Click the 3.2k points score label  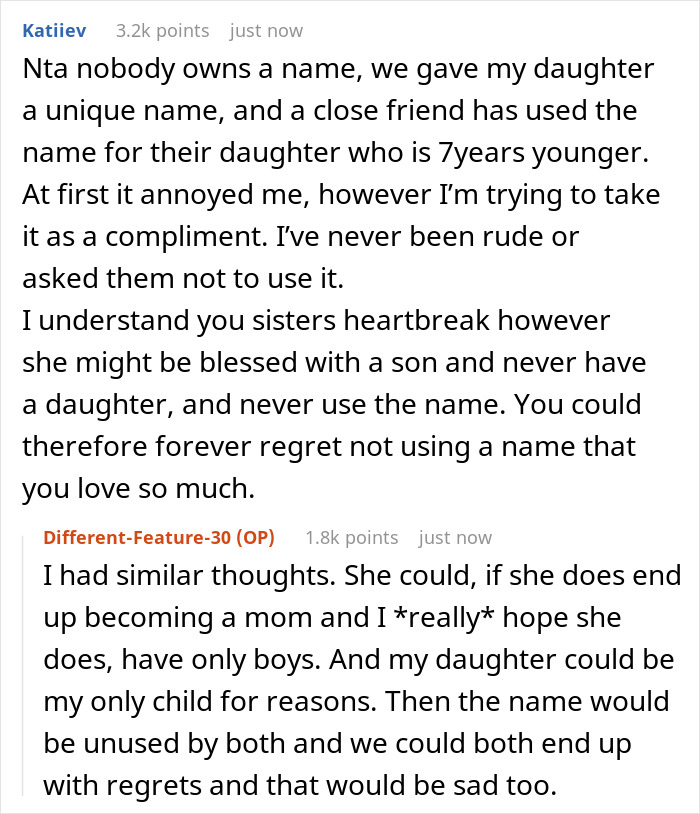pyautogui.click(x=163, y=31)
